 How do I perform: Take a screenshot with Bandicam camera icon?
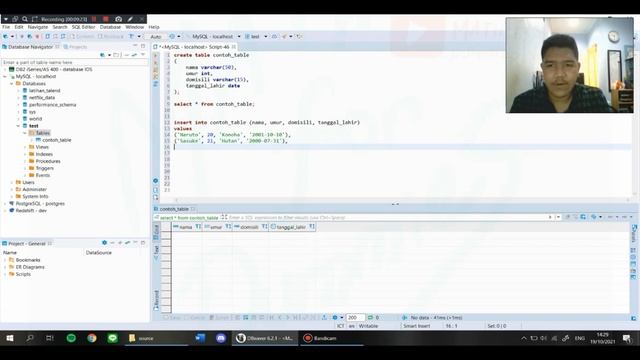(x=118, y=19)
